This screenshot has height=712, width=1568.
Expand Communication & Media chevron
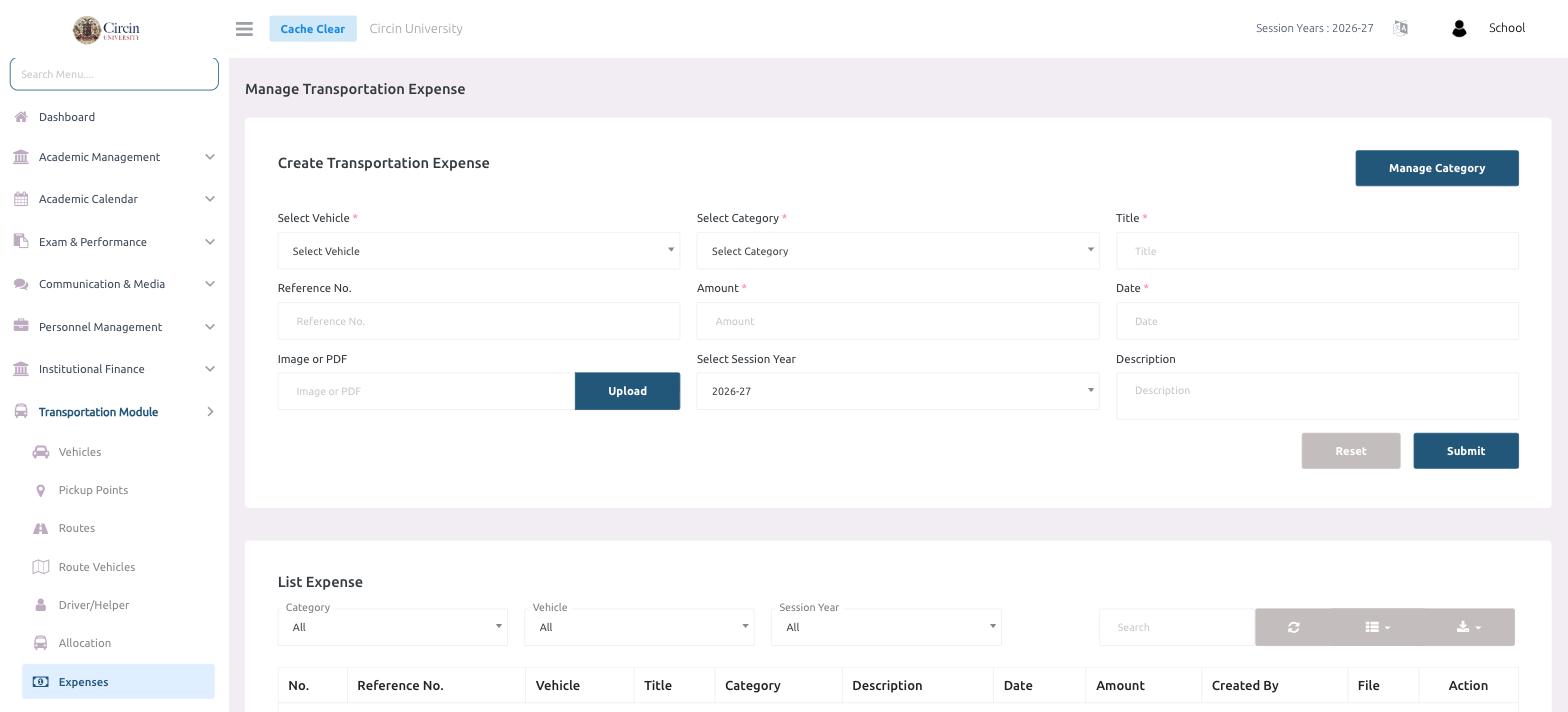(210, 284)
